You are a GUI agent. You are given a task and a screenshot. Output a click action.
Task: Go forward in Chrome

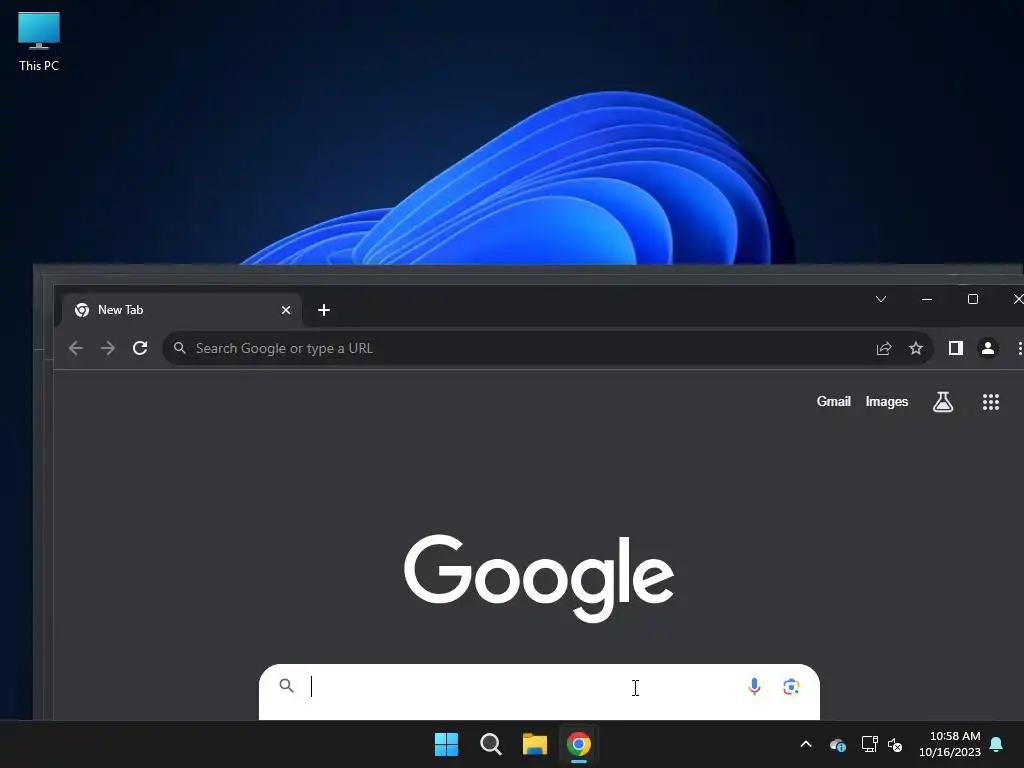[x=108, y=348]
